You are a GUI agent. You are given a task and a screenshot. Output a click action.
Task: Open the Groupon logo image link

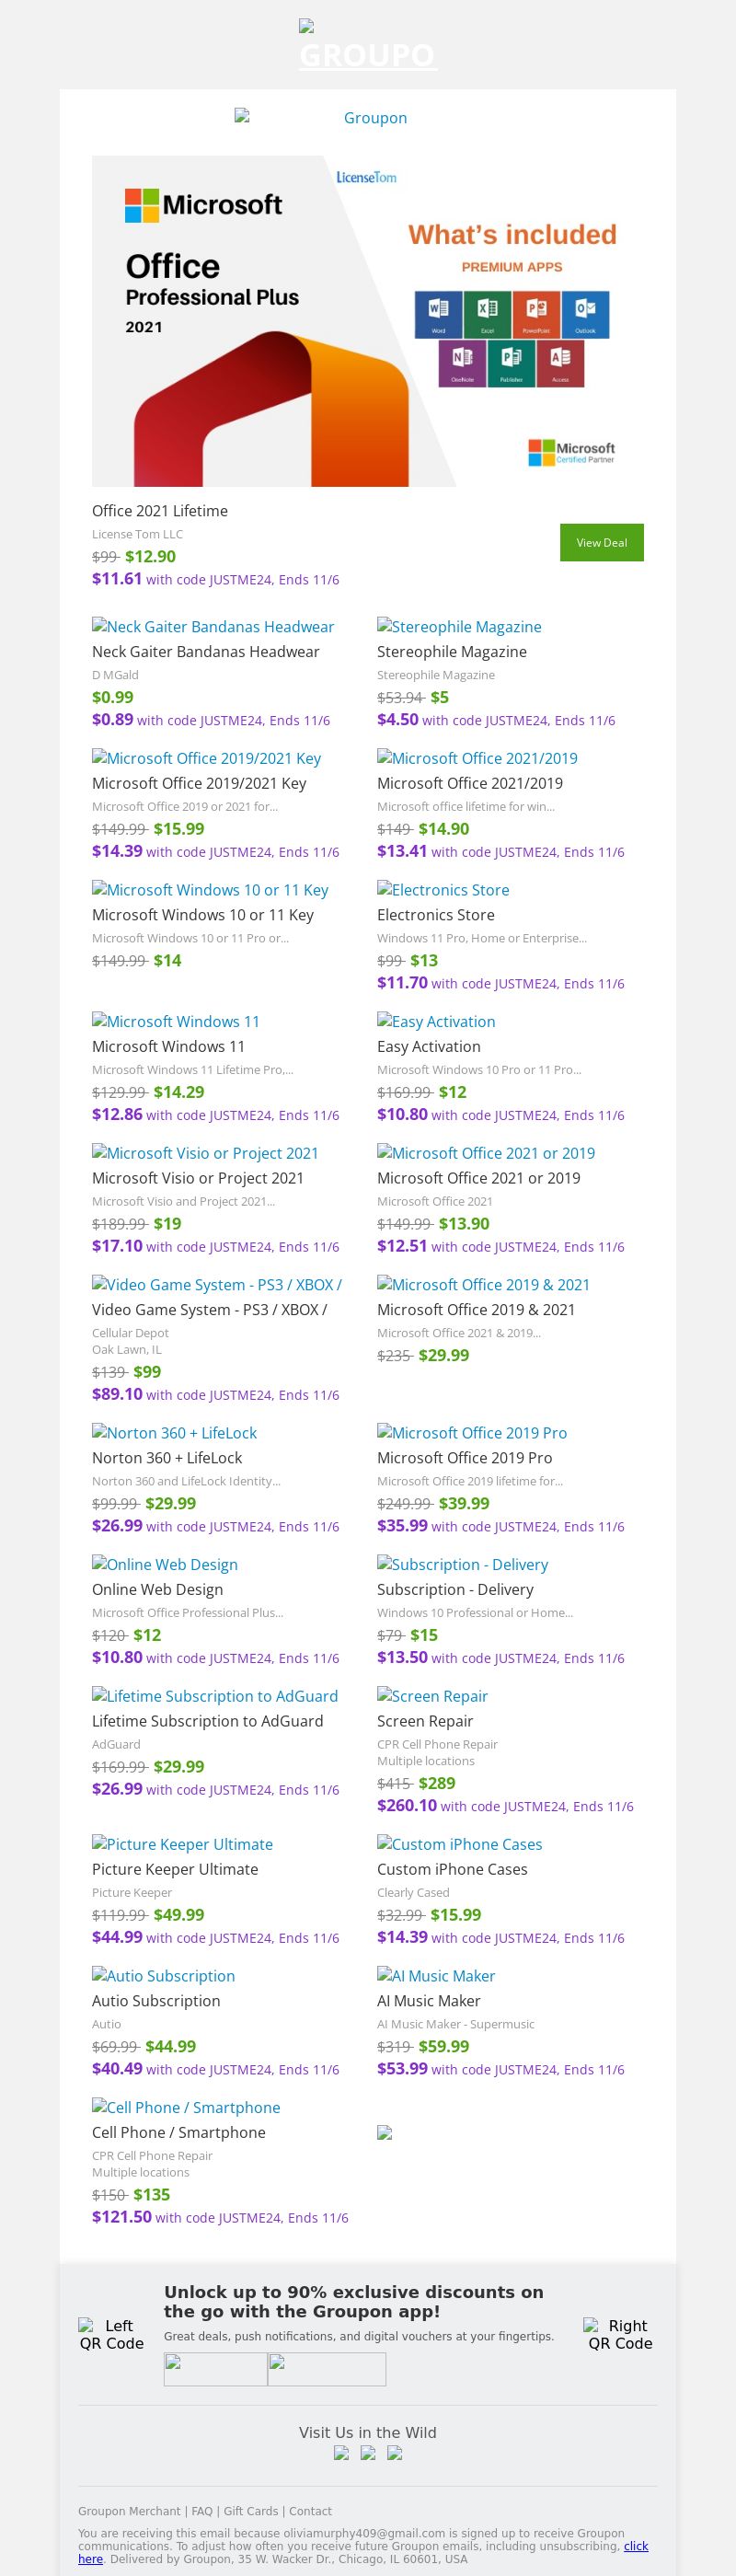pyautogui.click(x=321, y=118)
